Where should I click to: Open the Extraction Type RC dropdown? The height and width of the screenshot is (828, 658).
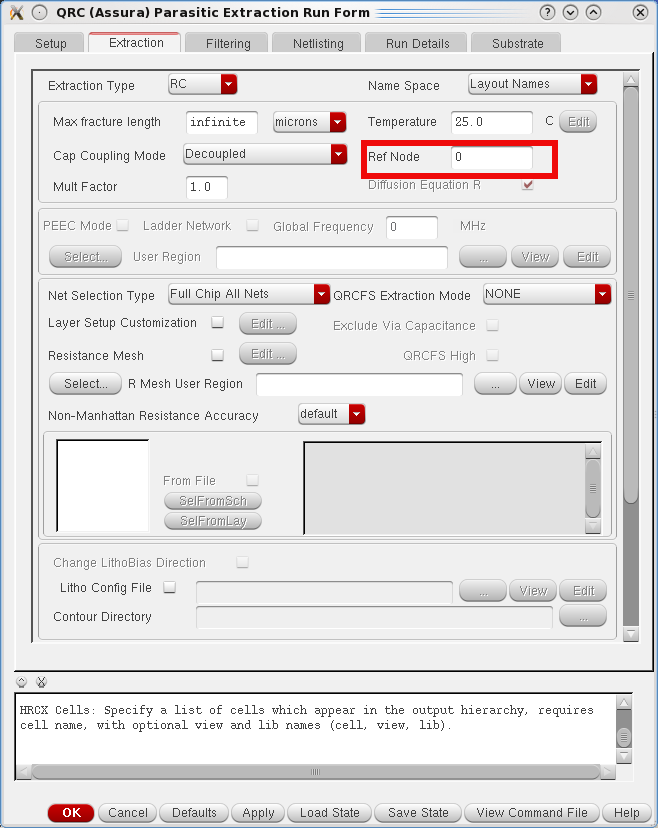(x=202, y=85)
